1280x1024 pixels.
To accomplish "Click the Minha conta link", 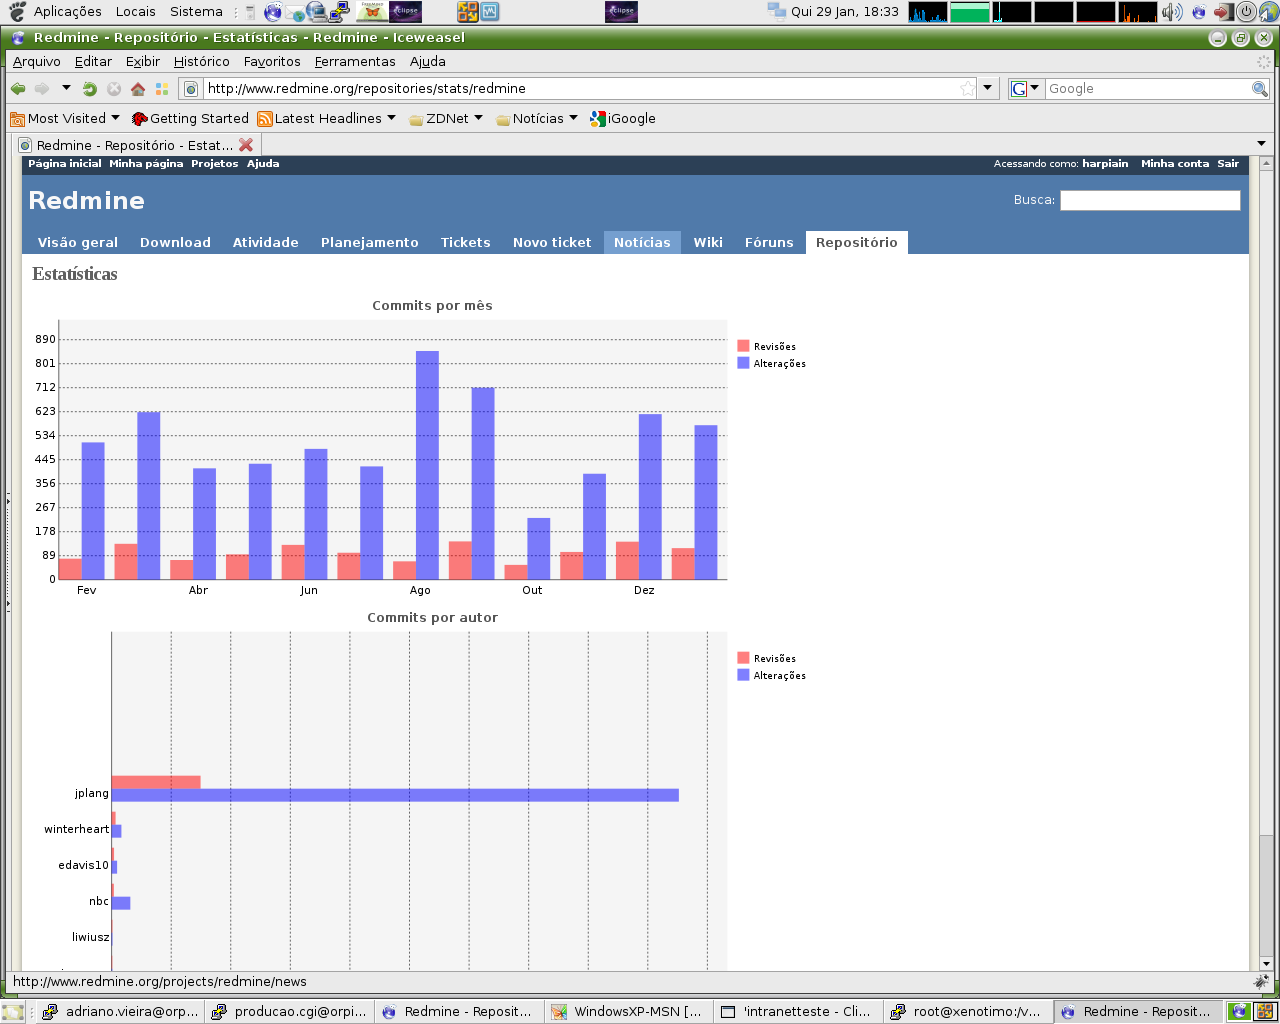I will pos(1175,164).
